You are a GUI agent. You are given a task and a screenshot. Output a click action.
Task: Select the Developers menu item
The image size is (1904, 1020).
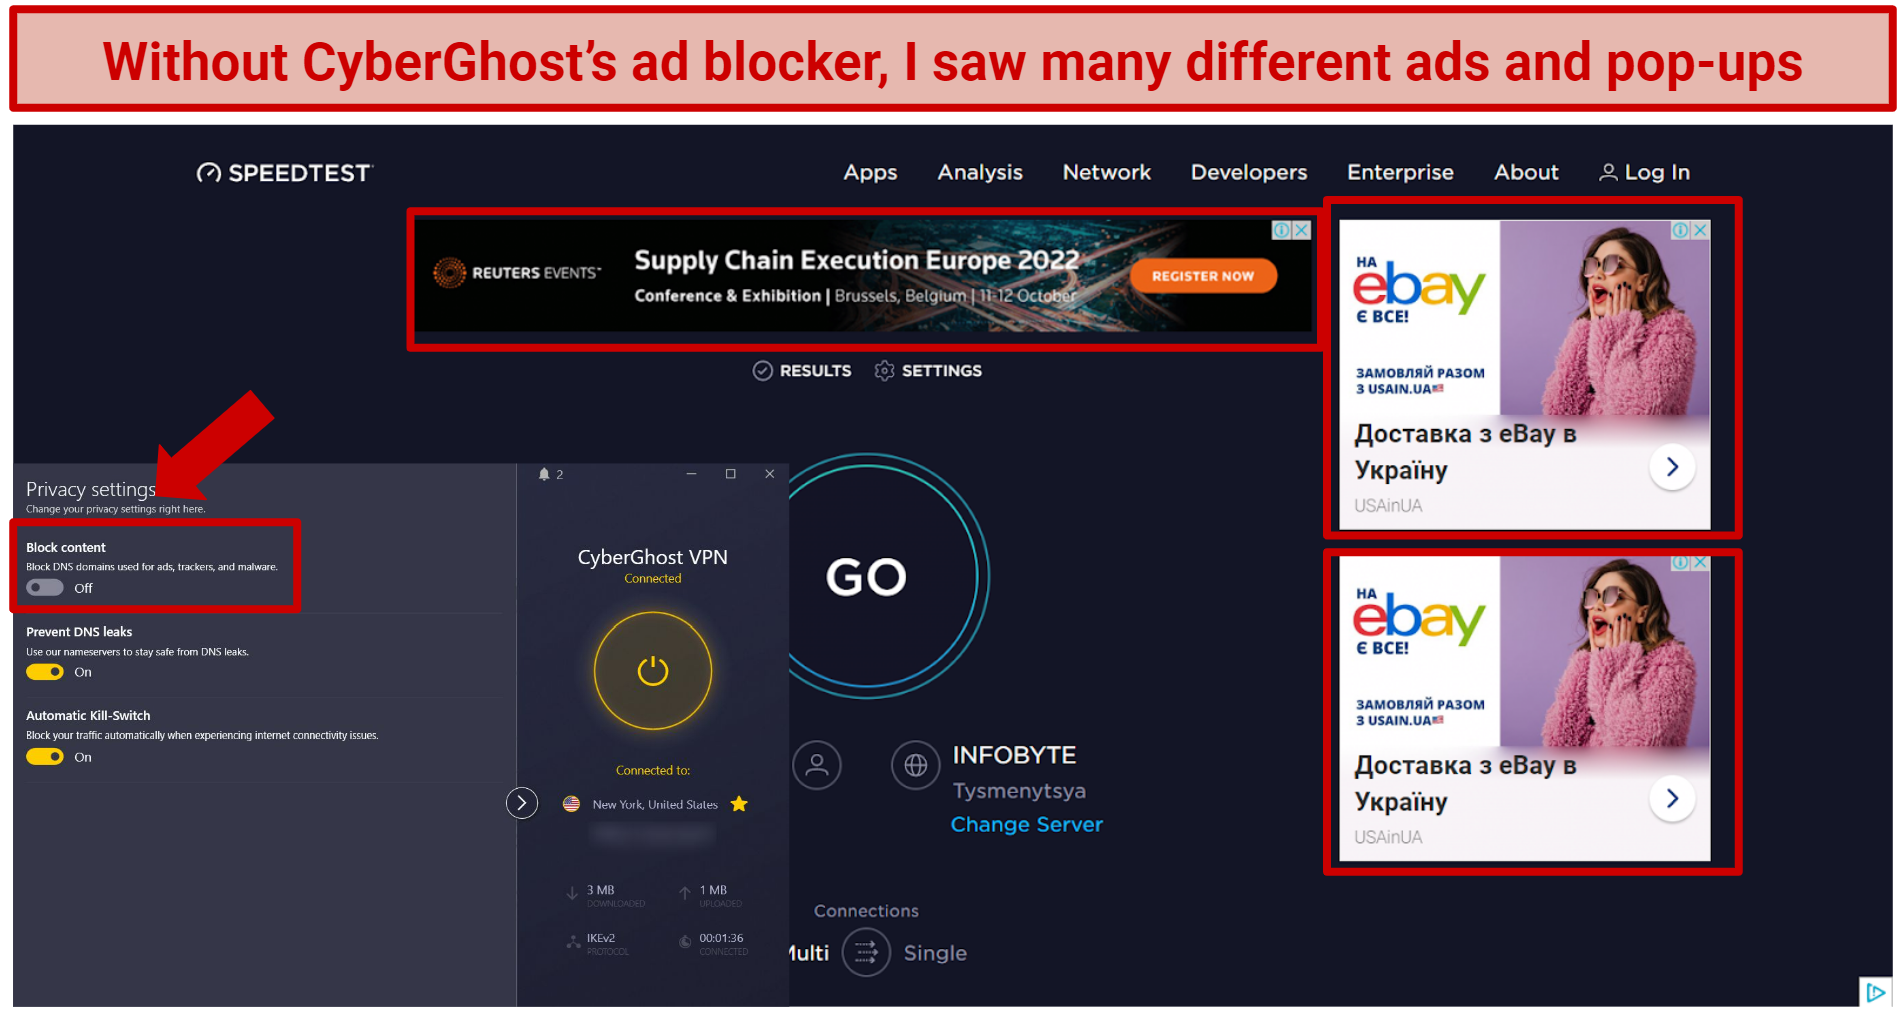pos(1248,172)
